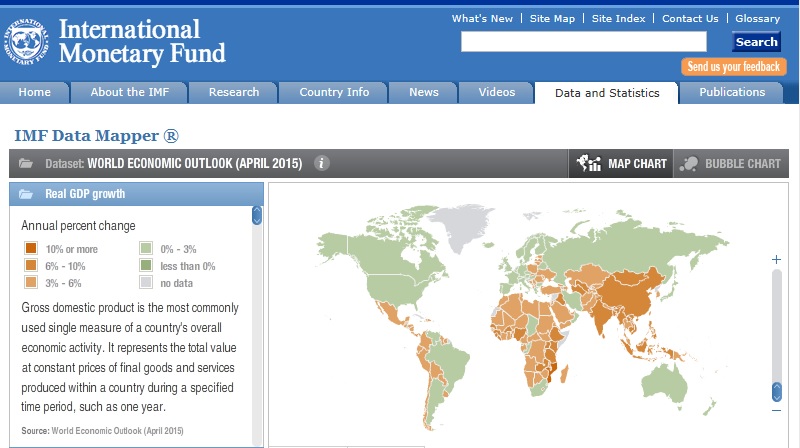Follow the What's New link
Screen dimensions: 800x448
(x=482, y=19)
